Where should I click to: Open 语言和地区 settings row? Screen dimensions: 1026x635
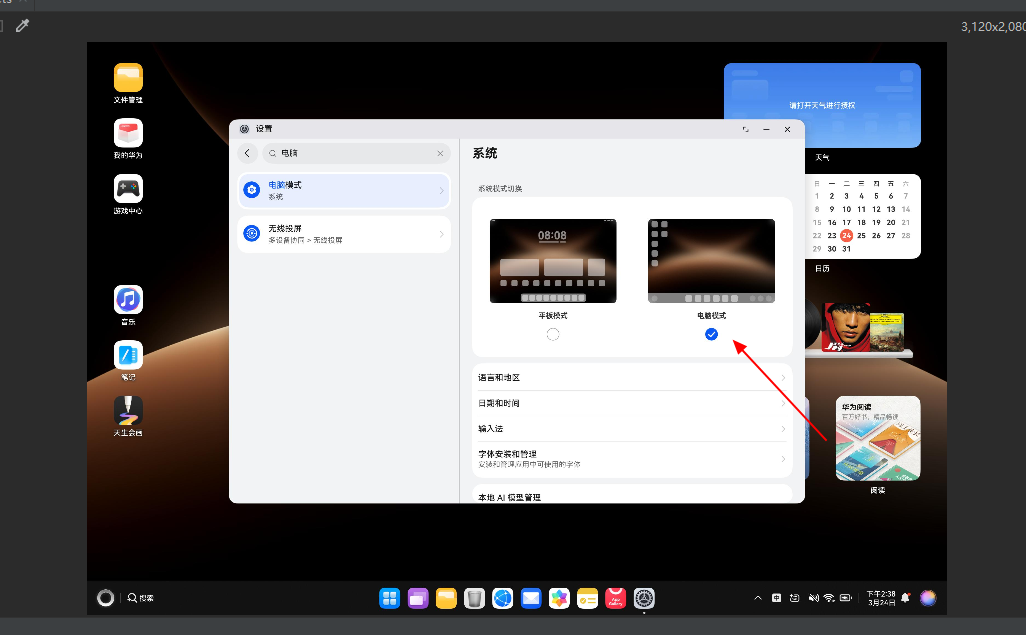(632, 377)
